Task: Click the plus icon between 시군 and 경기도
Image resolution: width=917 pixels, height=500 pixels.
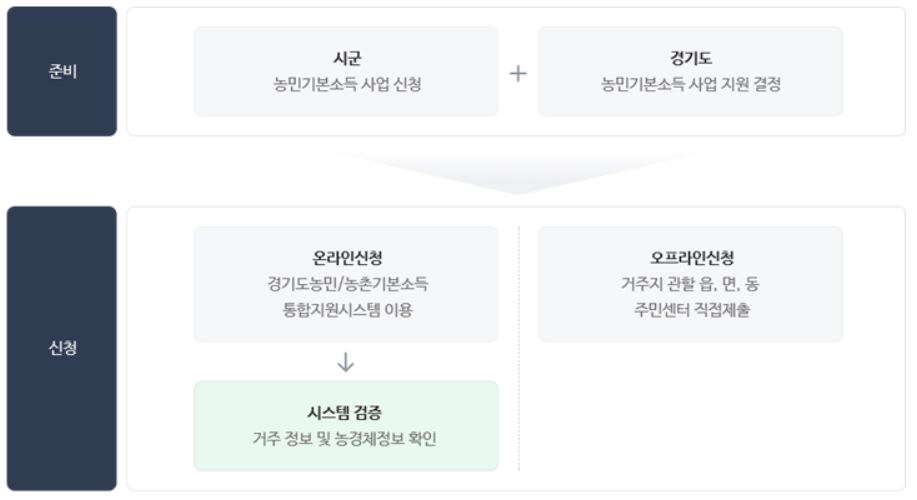Action: [x=518, y=73]
